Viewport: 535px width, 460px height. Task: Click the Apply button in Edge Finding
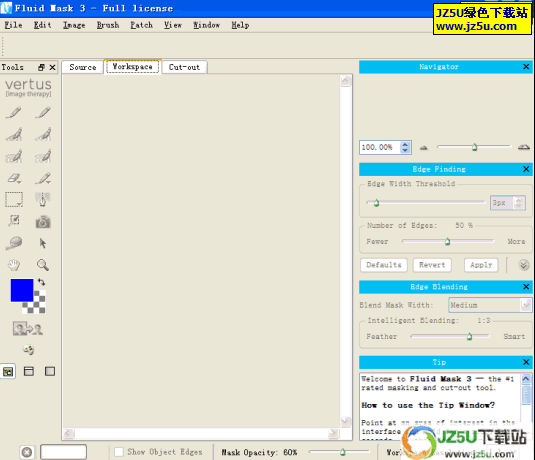[481, 265]
